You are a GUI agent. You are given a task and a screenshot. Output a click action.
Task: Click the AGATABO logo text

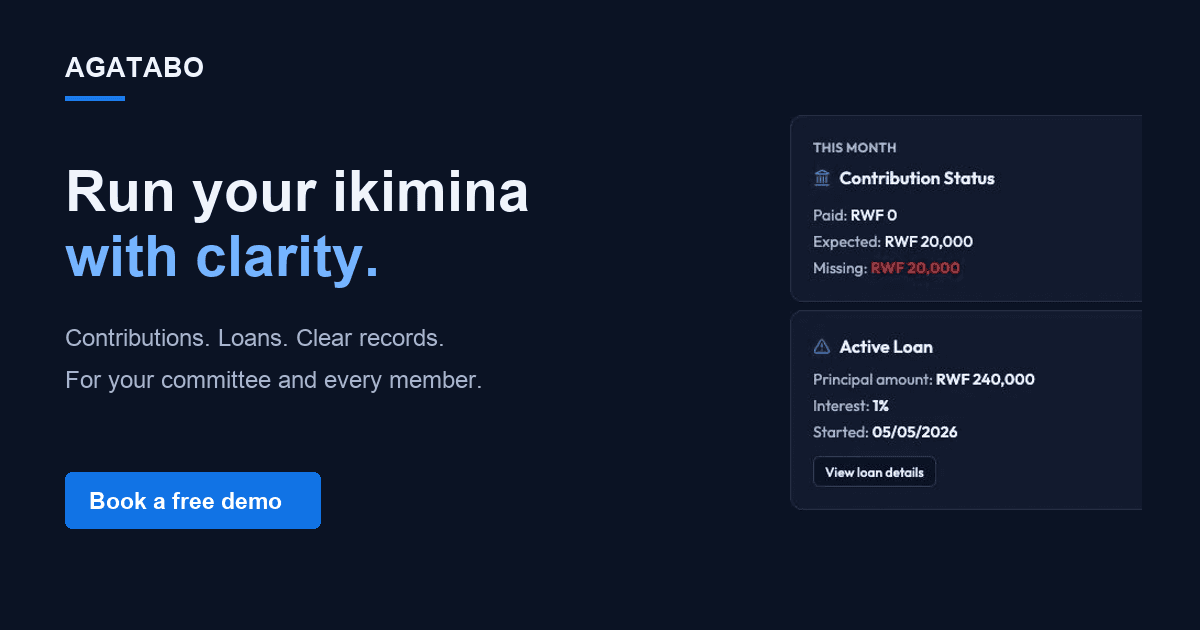pos(135,67)
